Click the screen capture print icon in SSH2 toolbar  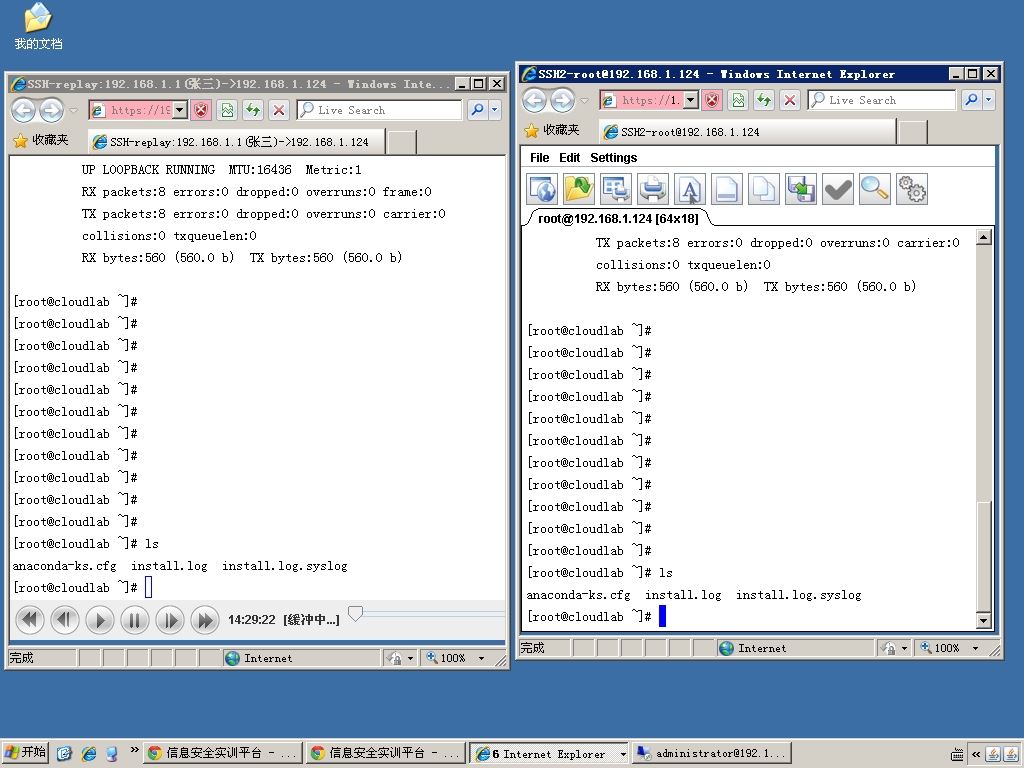(616, 189)
